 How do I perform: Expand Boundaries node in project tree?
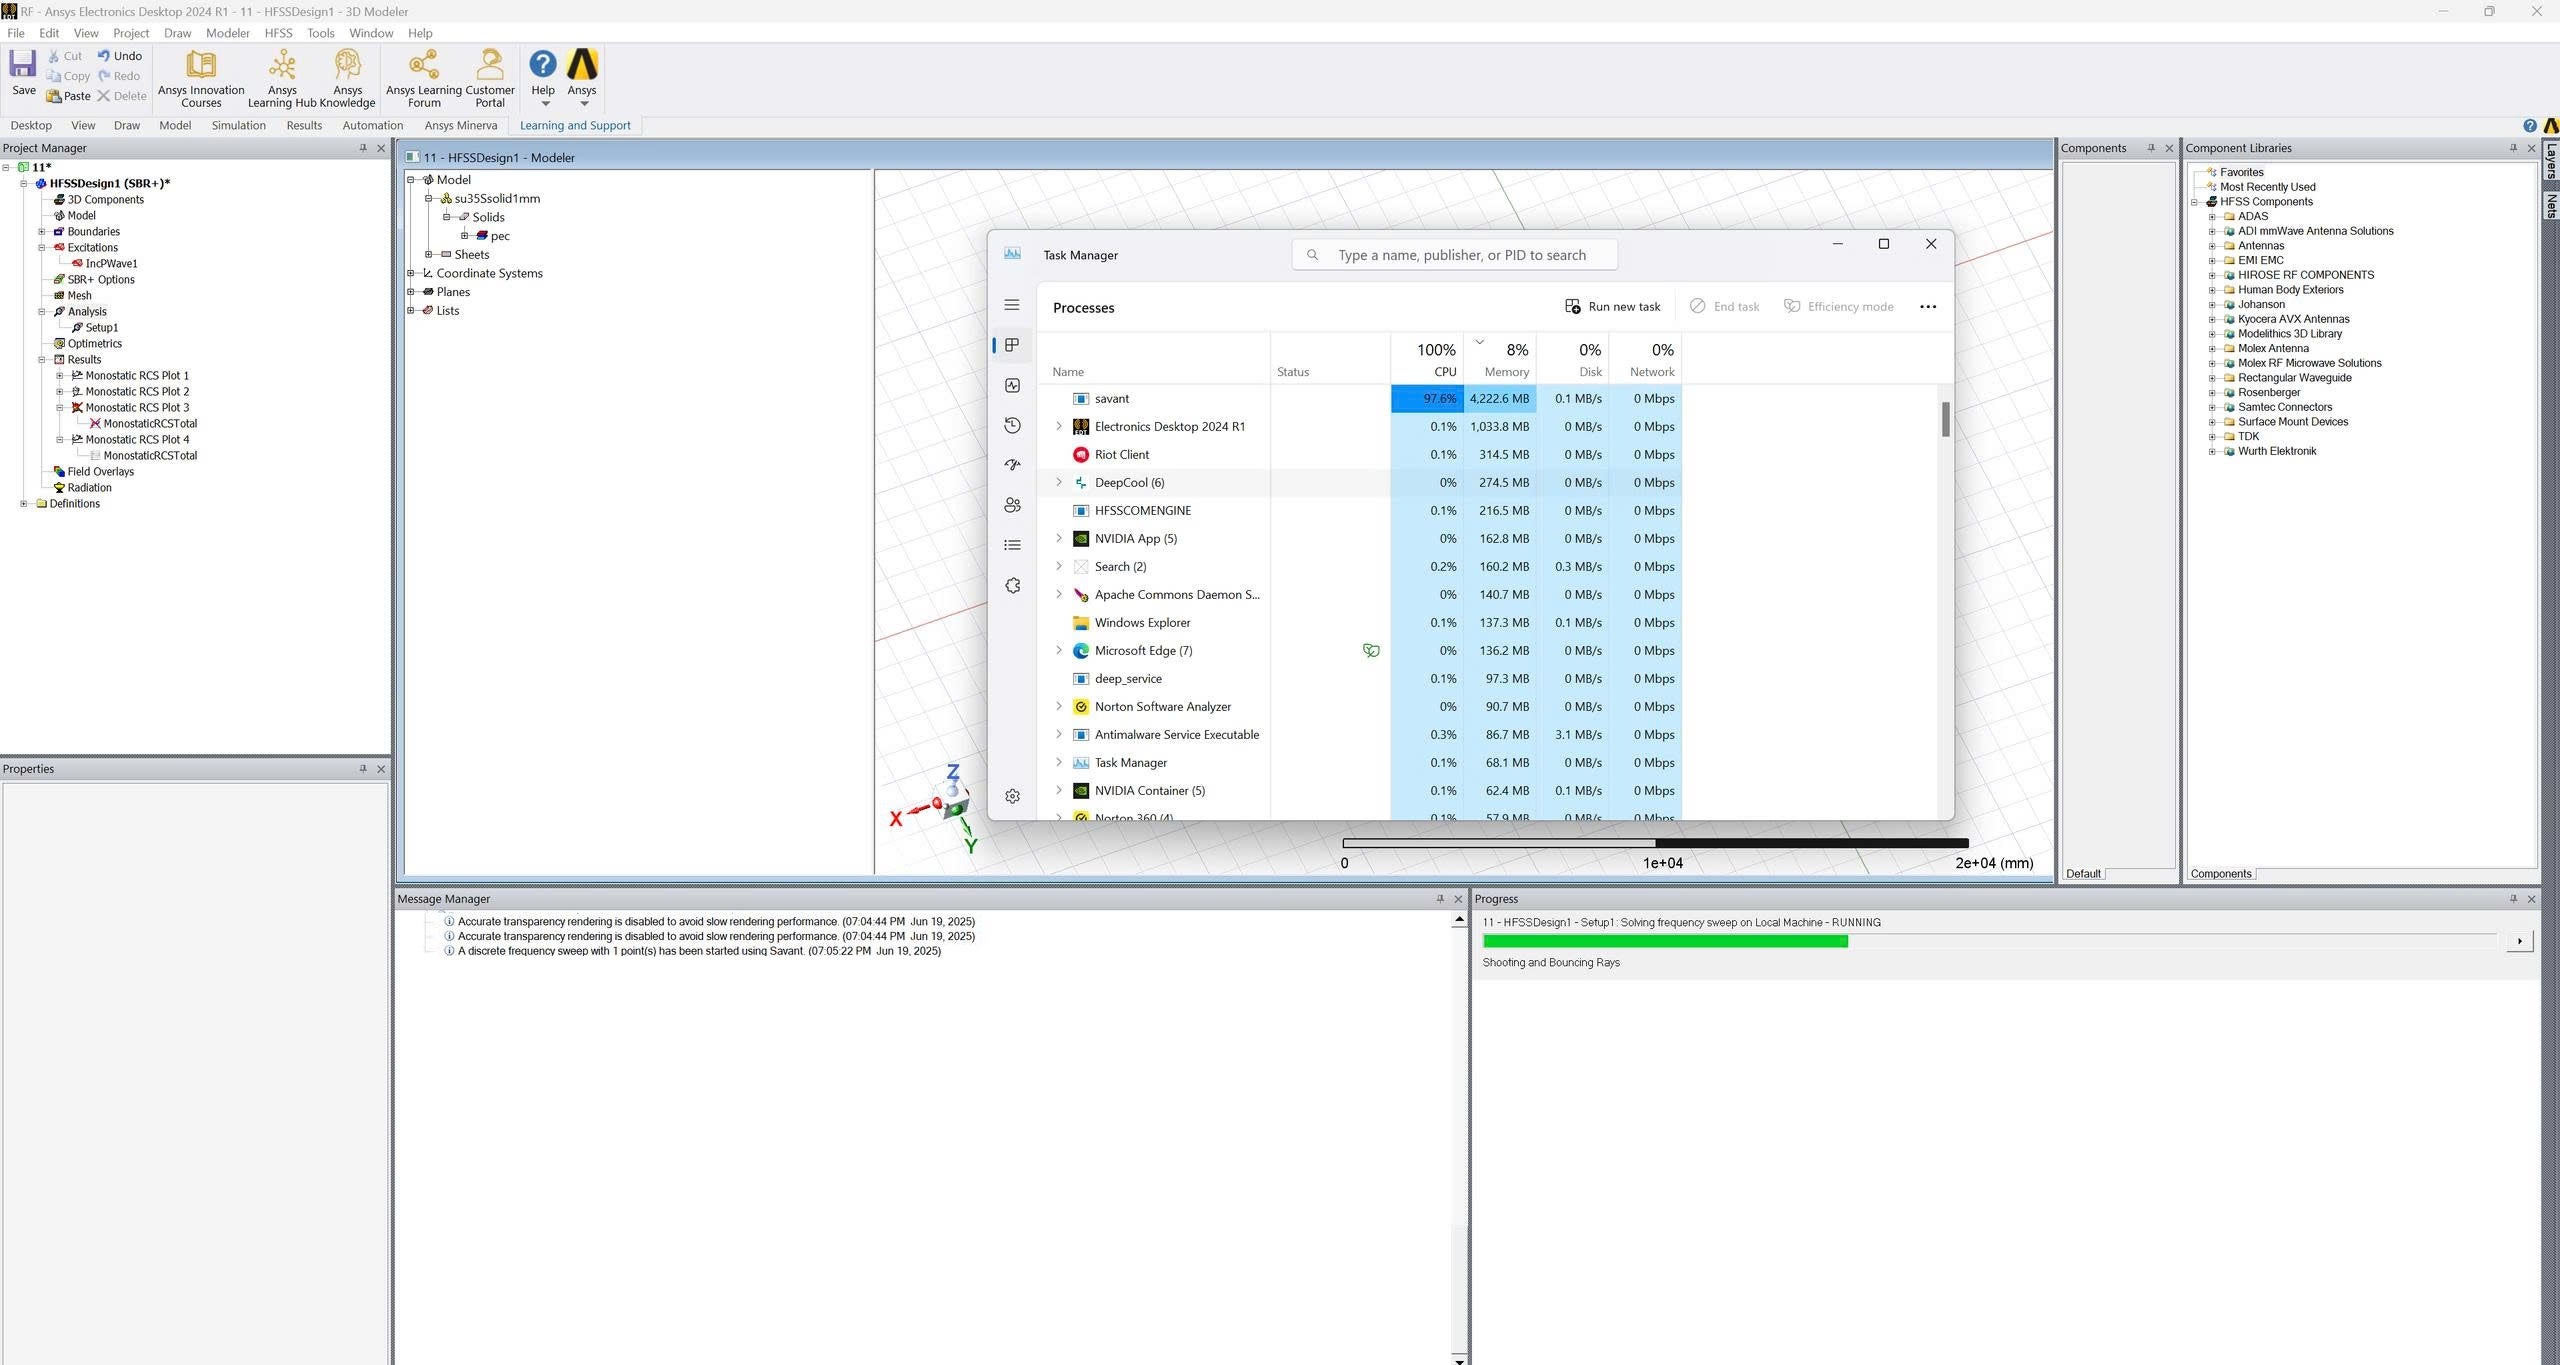(x=42, y=232)
